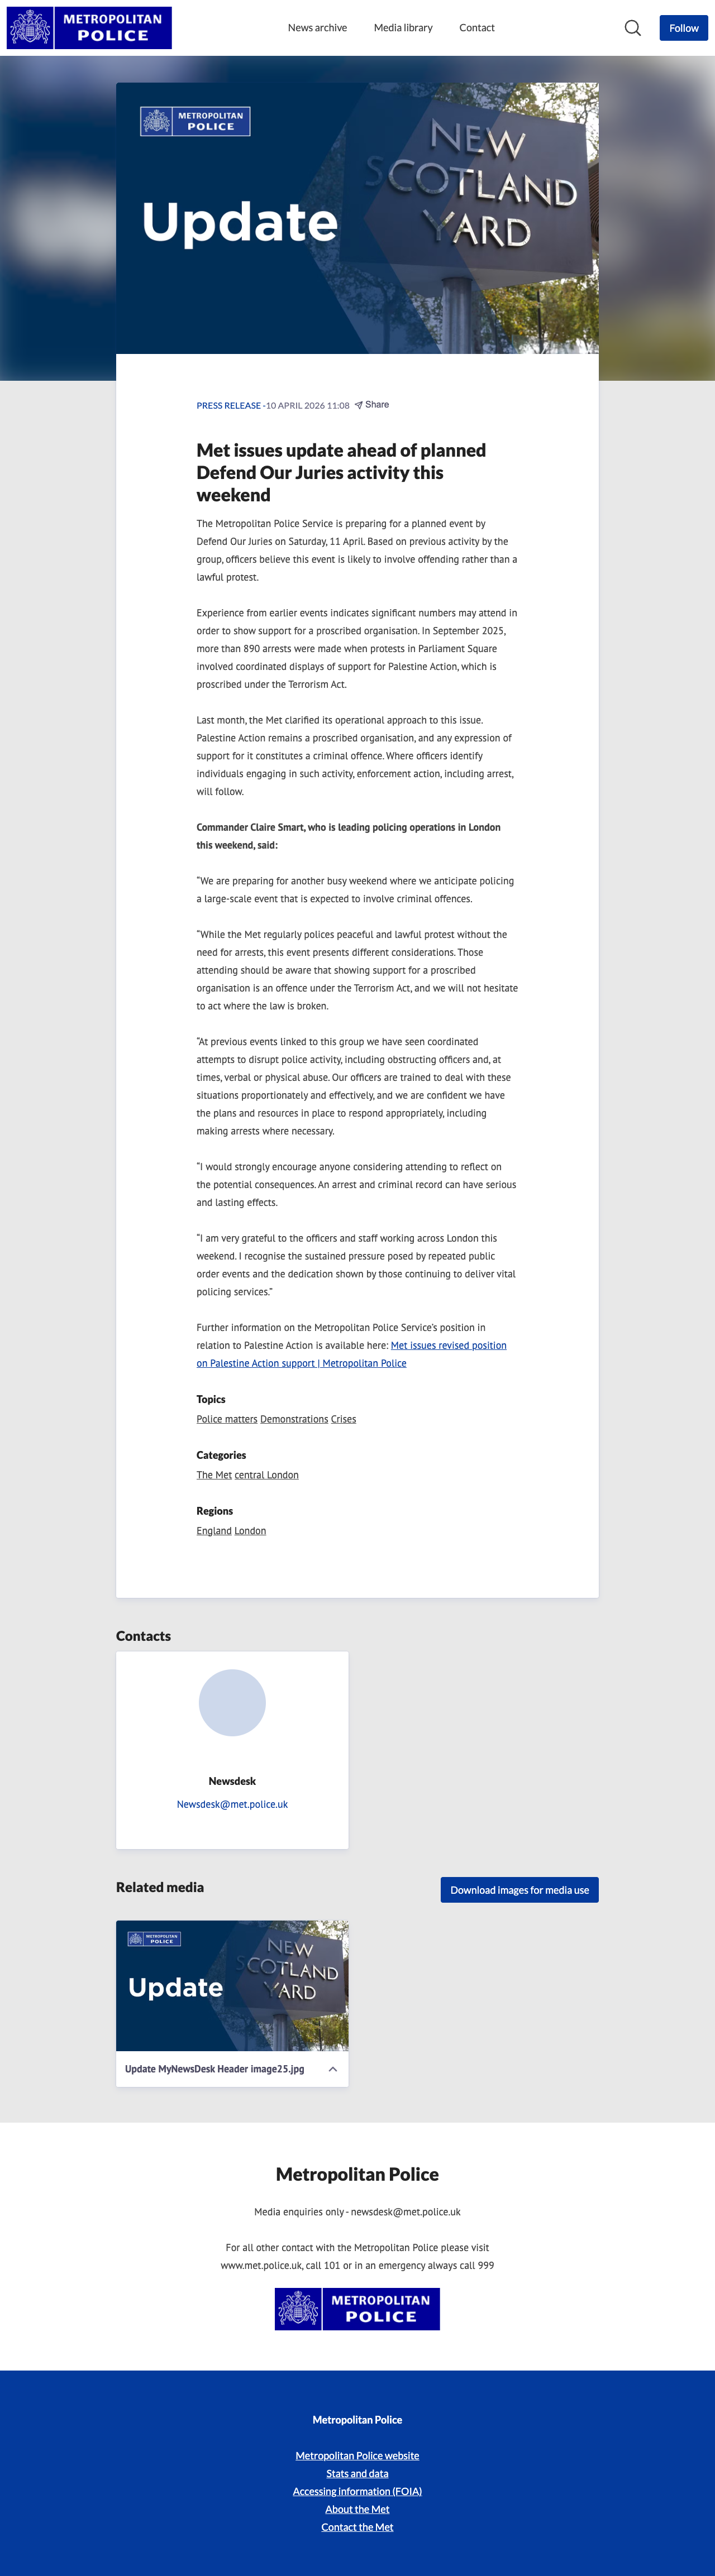Open the Update header image thumbnail
Viewport: 715px width, 2576px height.
pos(232,1985)
